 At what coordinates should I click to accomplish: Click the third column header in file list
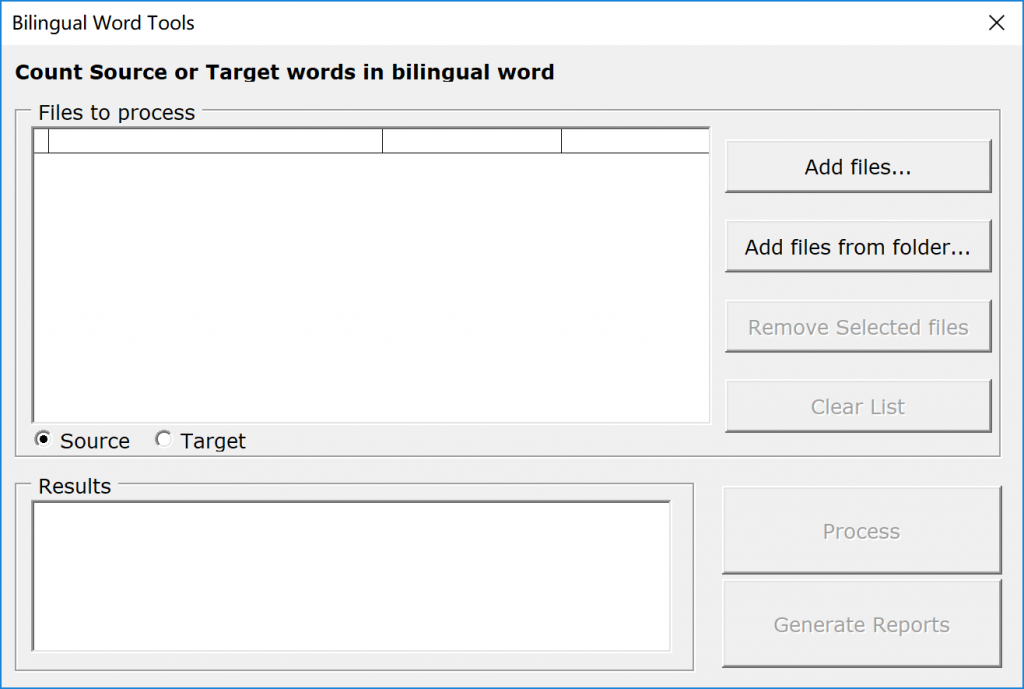coord(472,142)
